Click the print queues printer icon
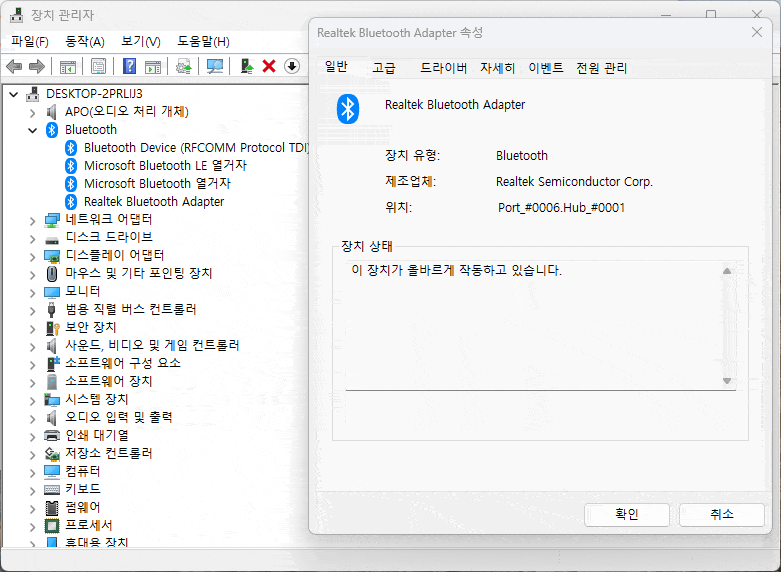Screen dimensions: 781x572 point(52,435)
